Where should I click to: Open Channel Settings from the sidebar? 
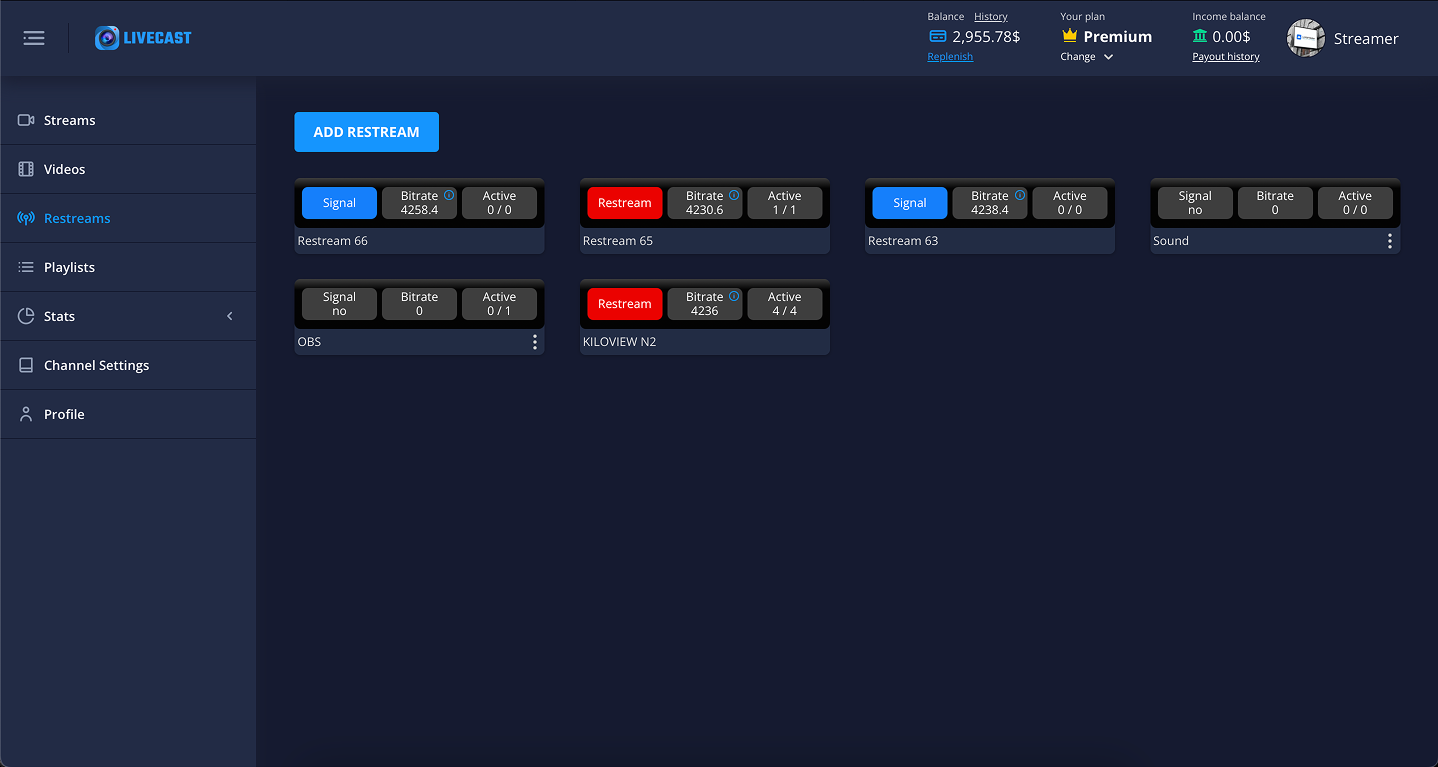click(96, 365)
